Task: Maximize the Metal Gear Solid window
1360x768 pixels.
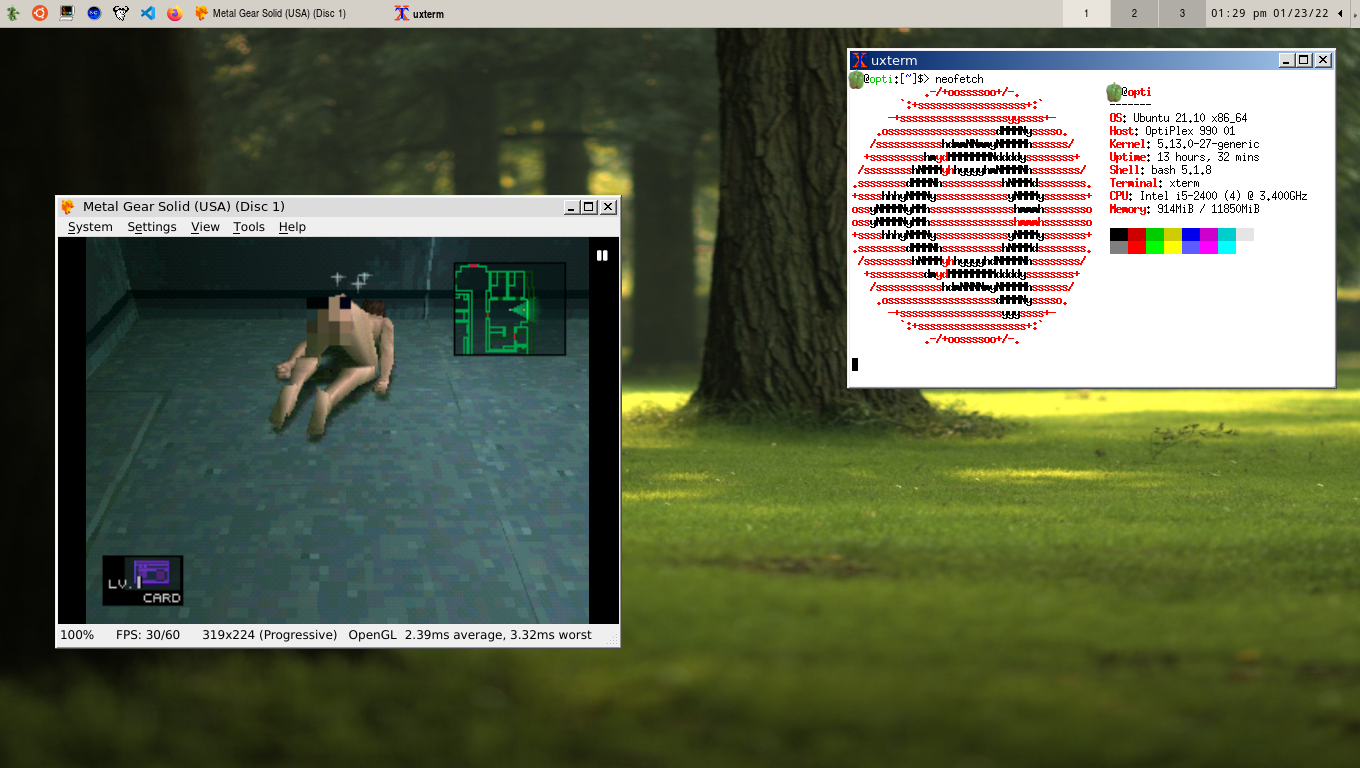Action: 589,207
